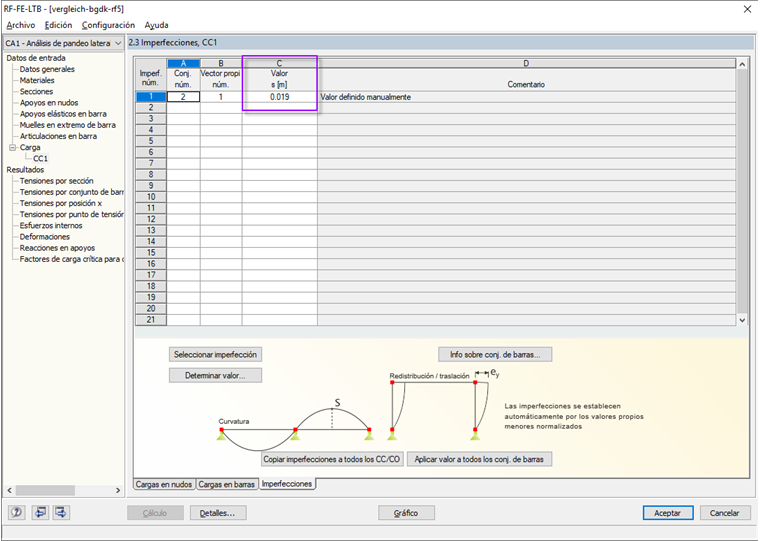Select Muelles en extremo de barra

pos(68,125)
